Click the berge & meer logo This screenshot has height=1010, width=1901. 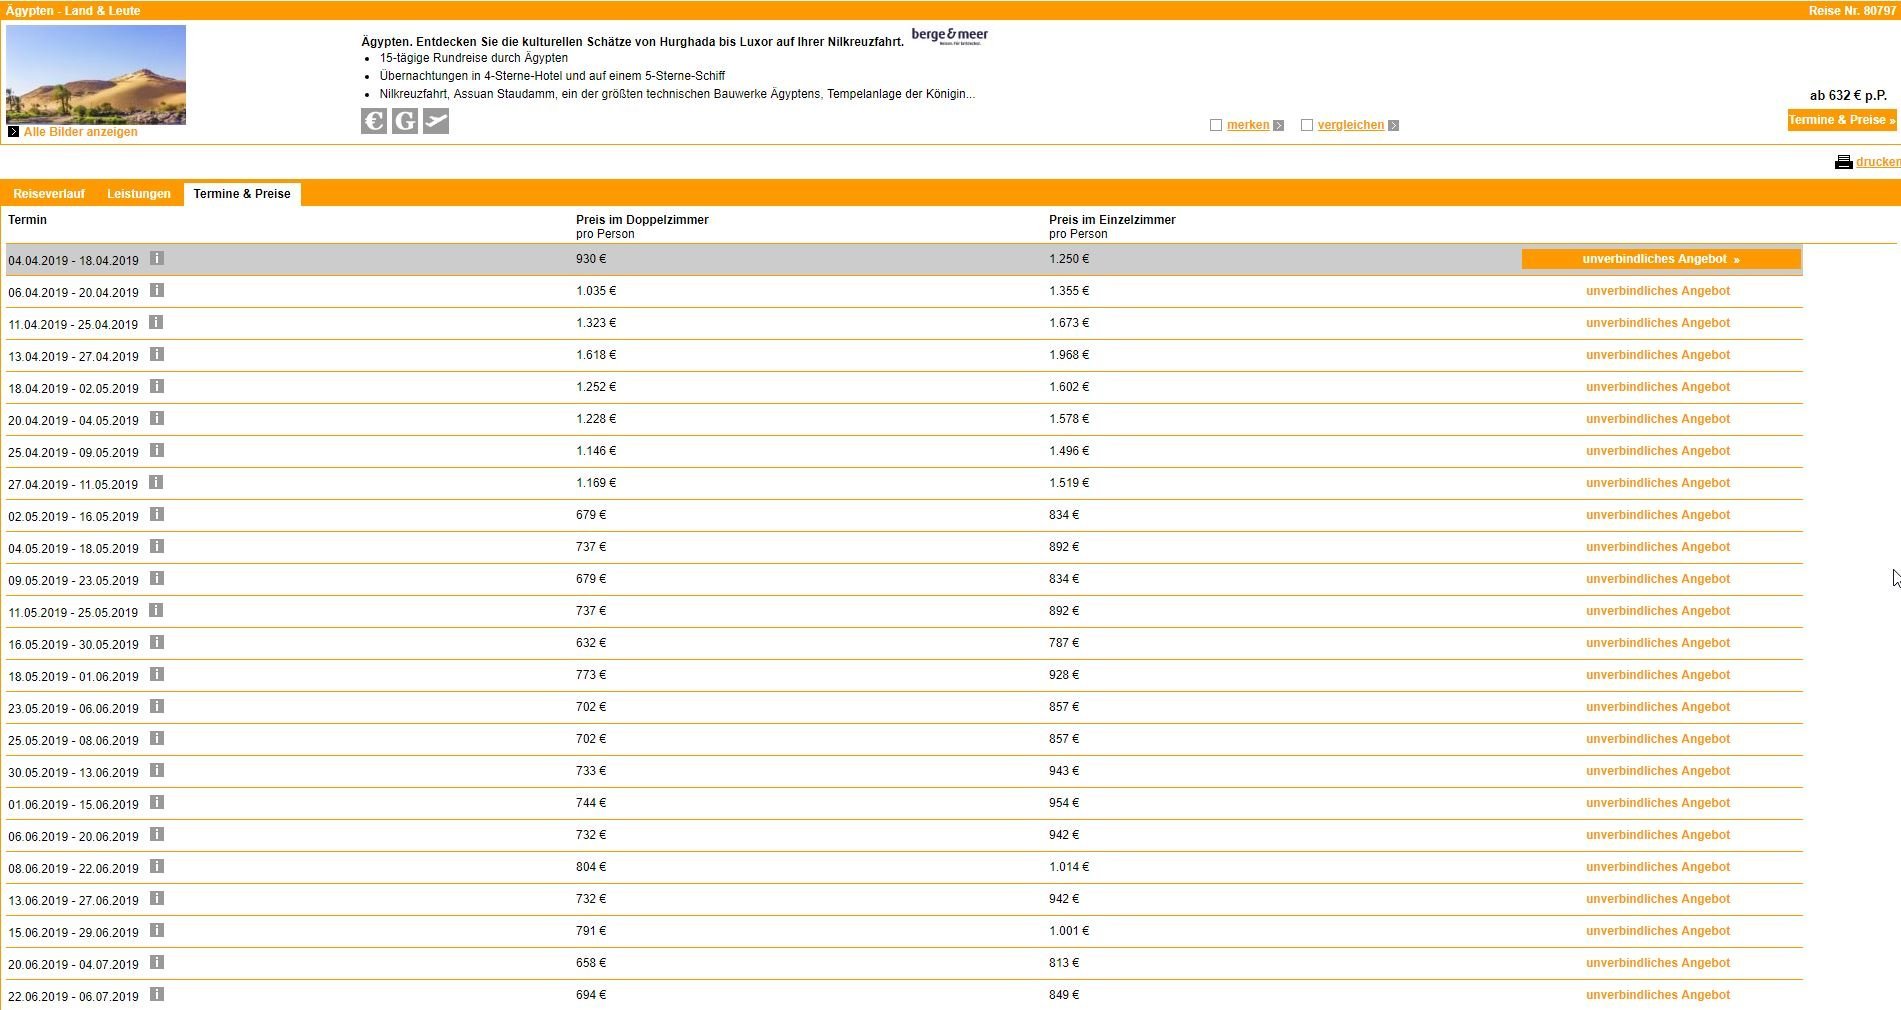pos(949,36)
